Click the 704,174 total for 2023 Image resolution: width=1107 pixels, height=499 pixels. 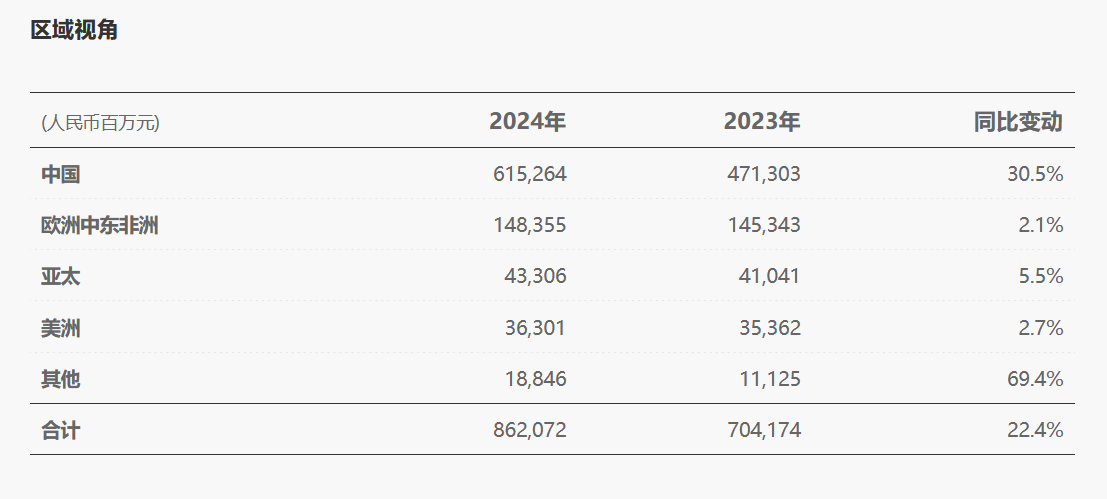(763, 431)
